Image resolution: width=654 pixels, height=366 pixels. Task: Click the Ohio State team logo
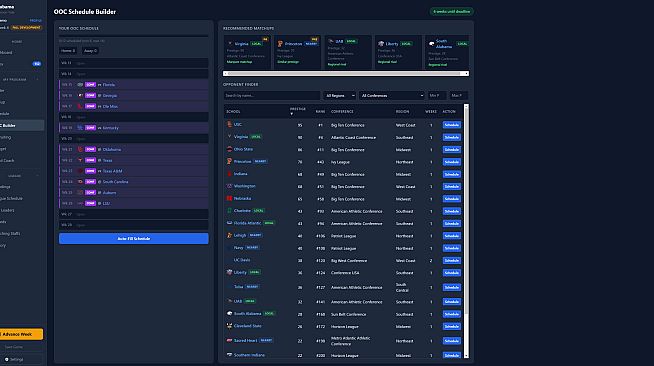point(229,149)
